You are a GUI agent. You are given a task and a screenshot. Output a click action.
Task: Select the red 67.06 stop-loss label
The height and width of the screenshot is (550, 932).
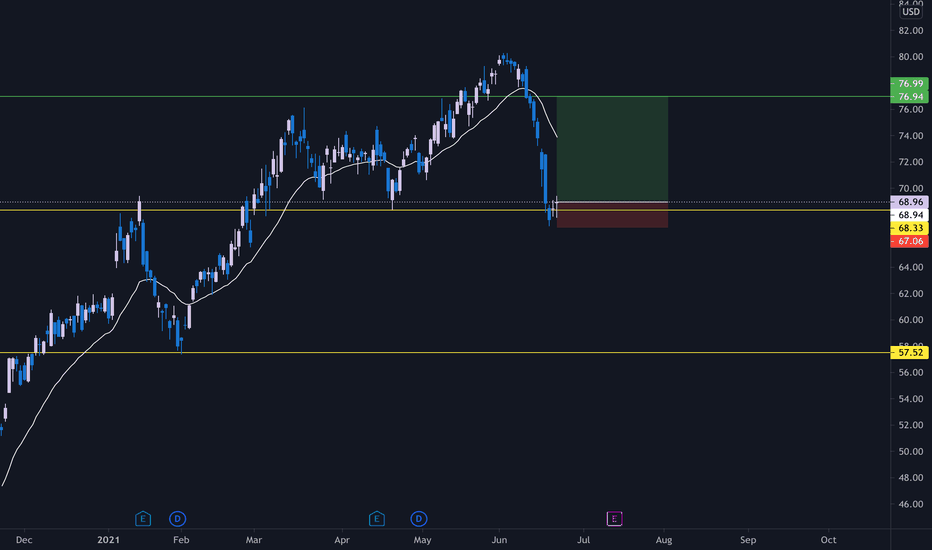(x=909, y=241)
